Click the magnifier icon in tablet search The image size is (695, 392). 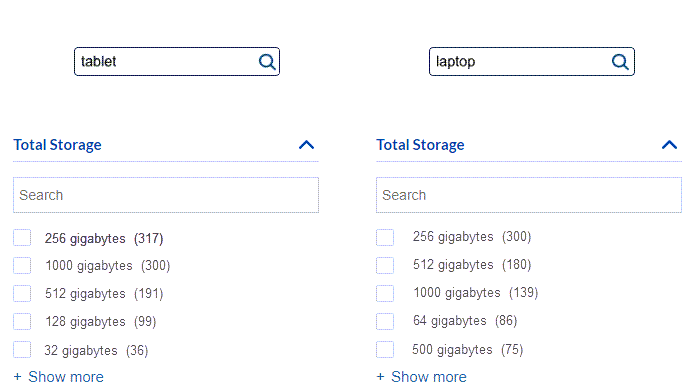tap(267, 62)
